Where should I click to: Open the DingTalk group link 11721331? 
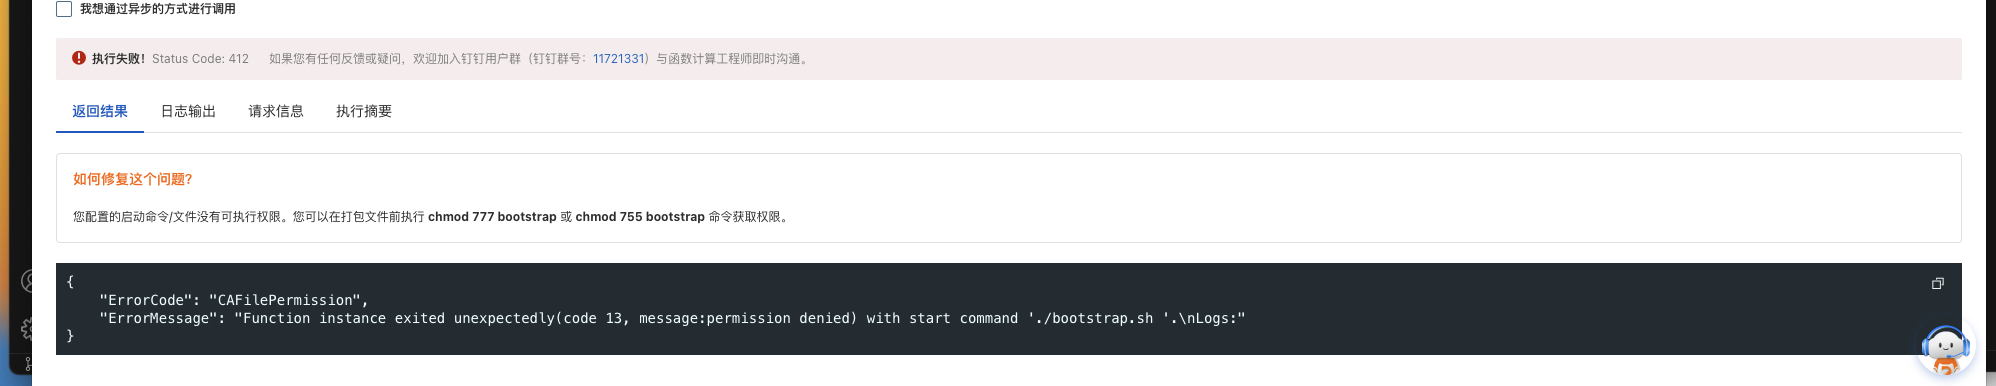point(619,59)
